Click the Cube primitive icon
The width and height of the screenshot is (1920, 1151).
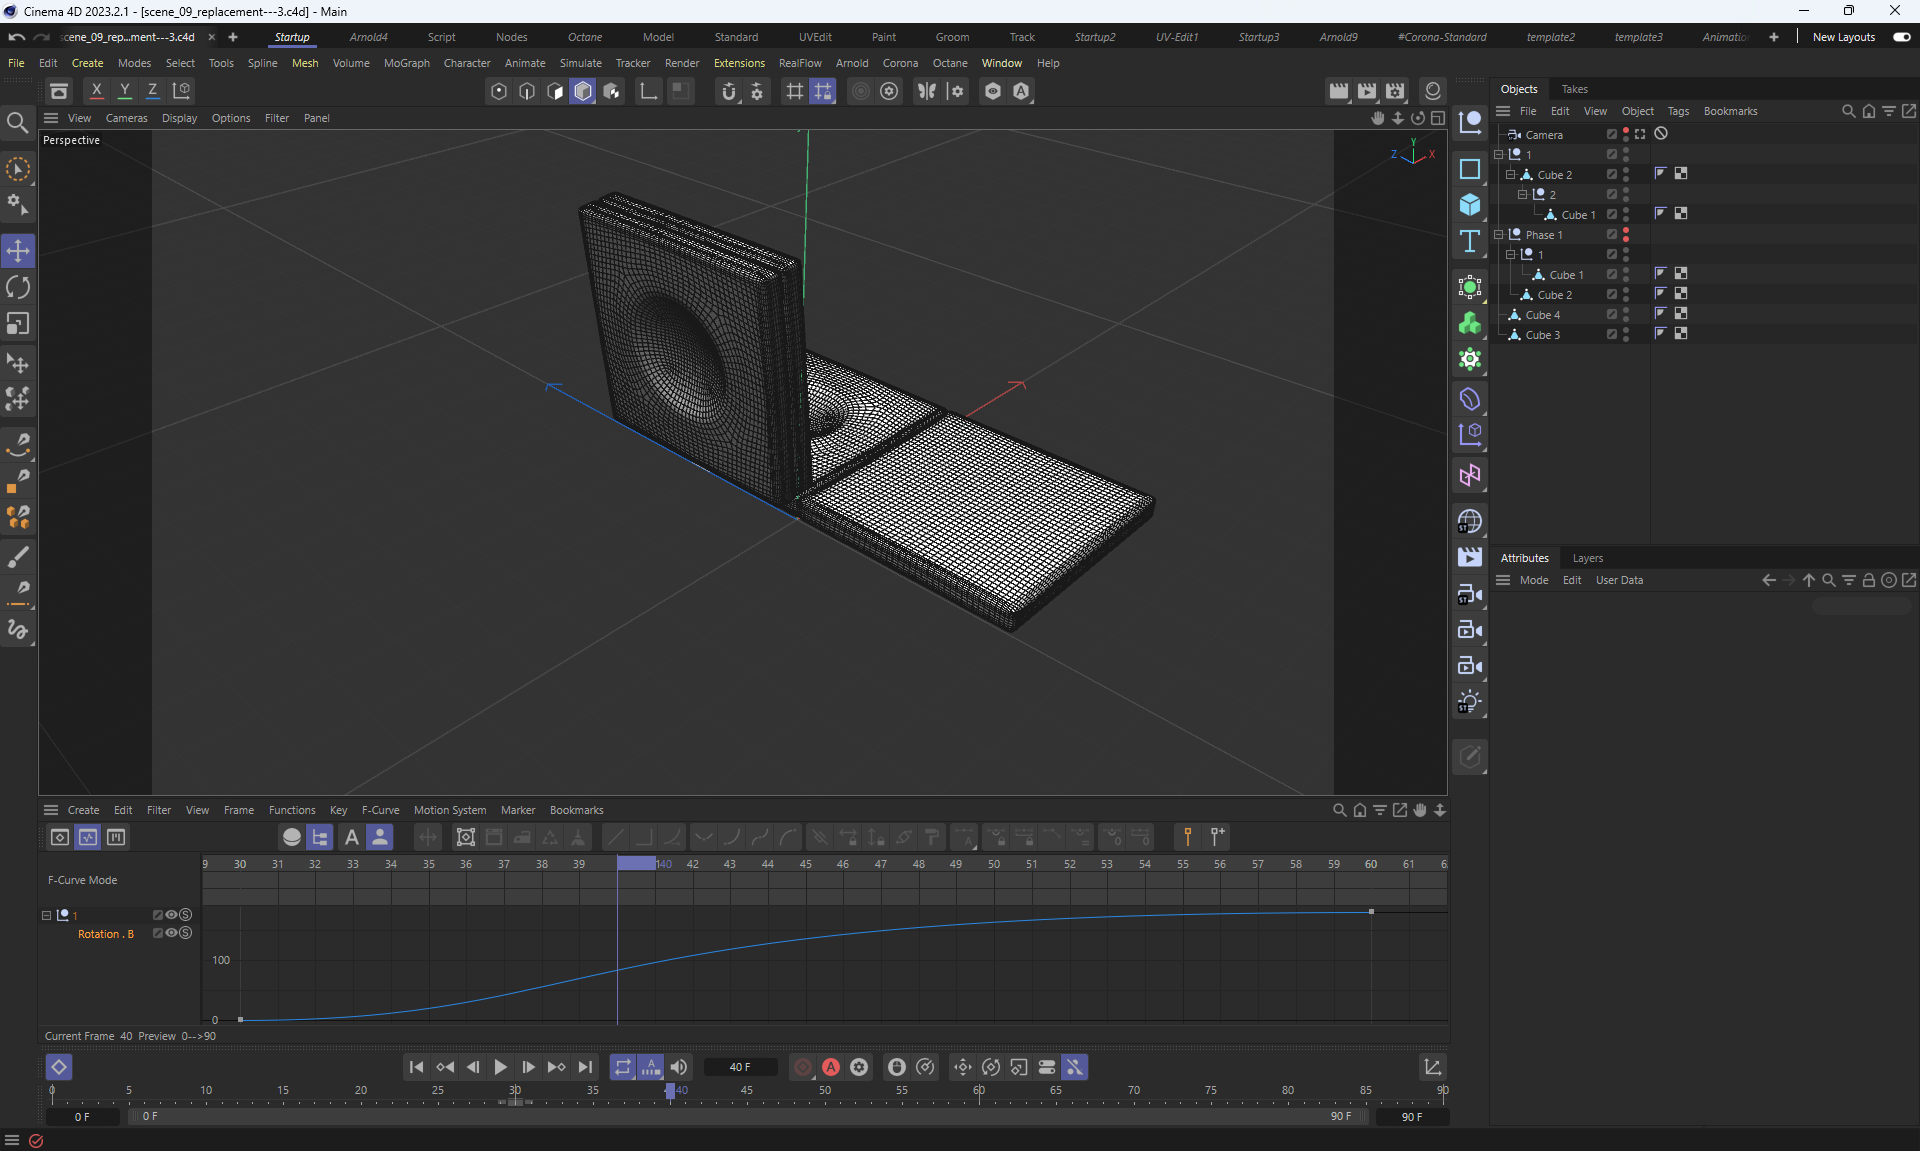pos(1470,205)
